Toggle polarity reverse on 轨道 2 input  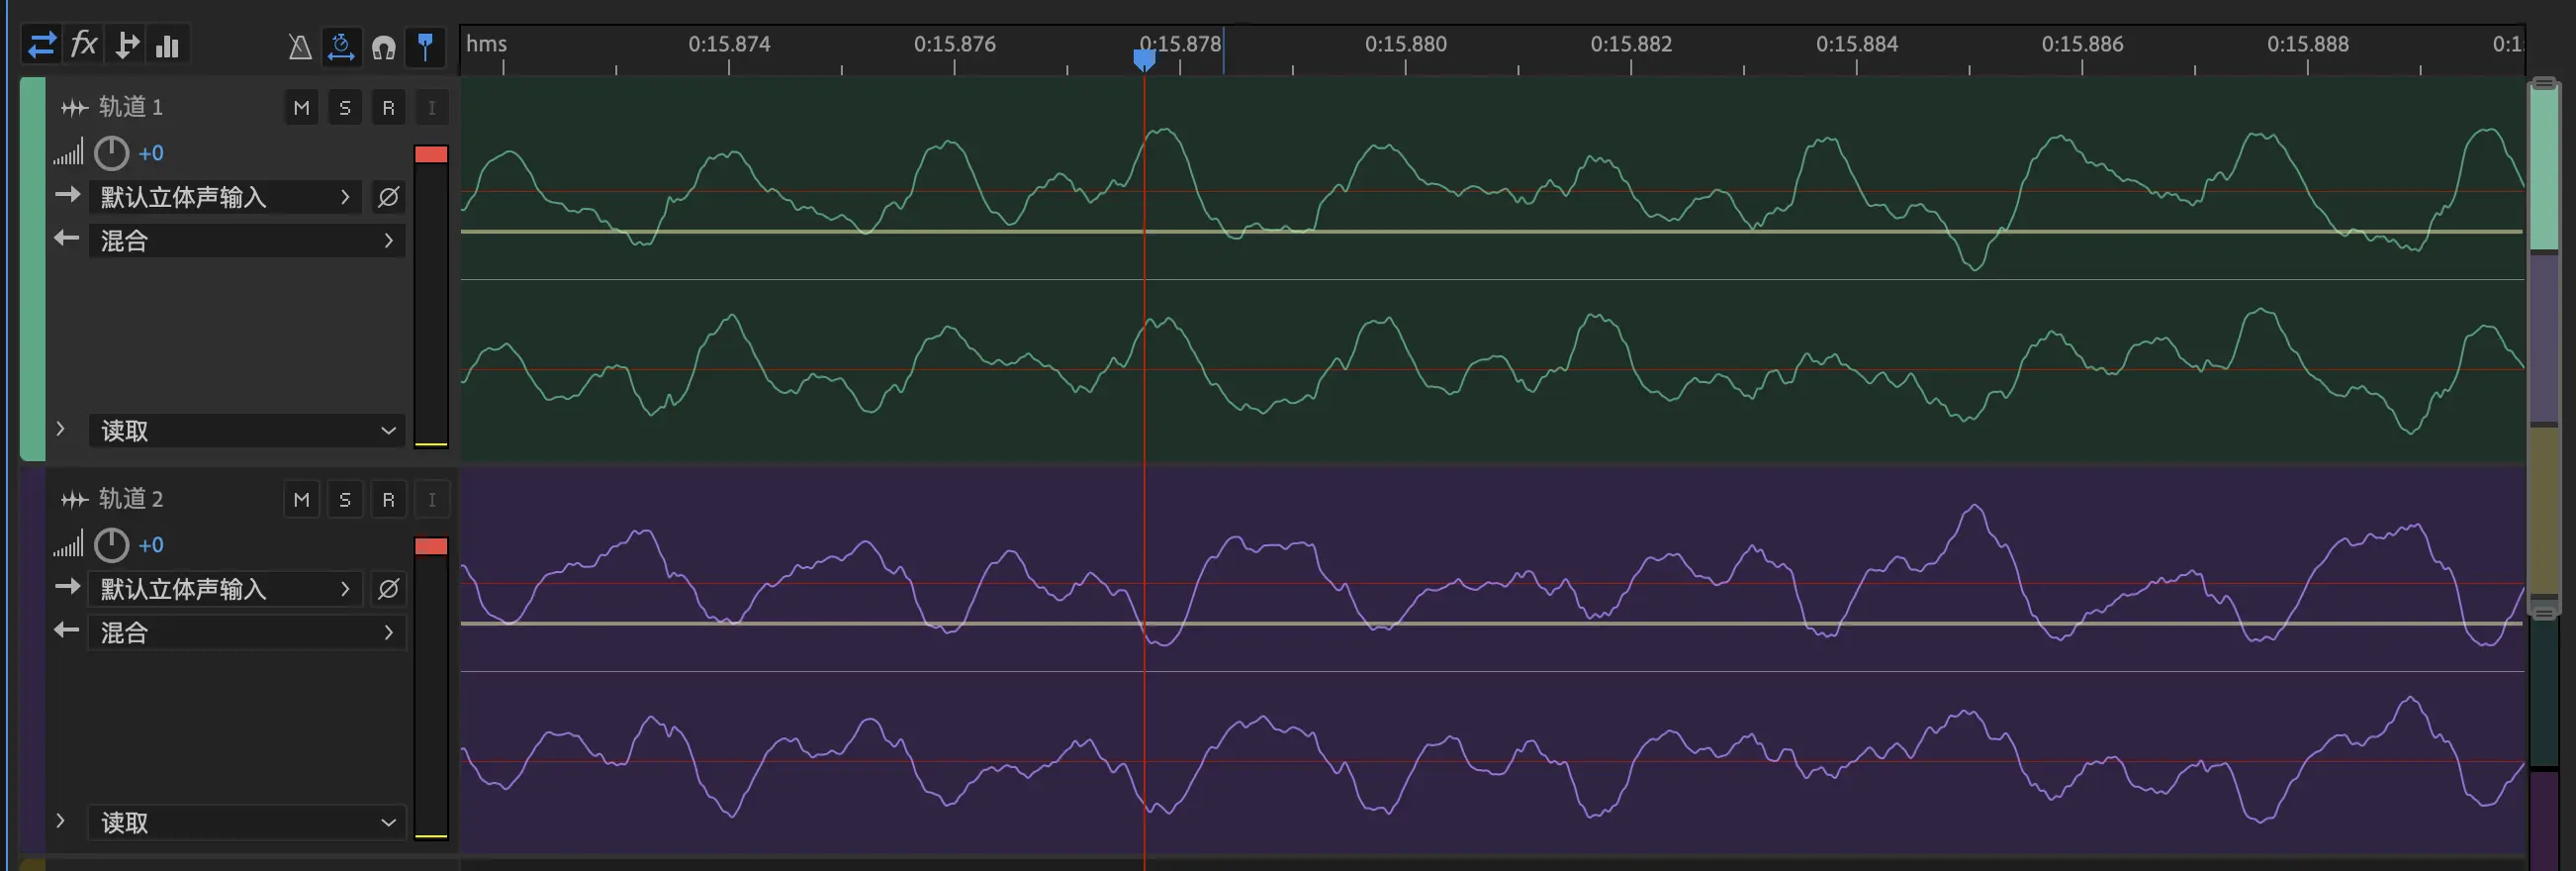(388, 589)
